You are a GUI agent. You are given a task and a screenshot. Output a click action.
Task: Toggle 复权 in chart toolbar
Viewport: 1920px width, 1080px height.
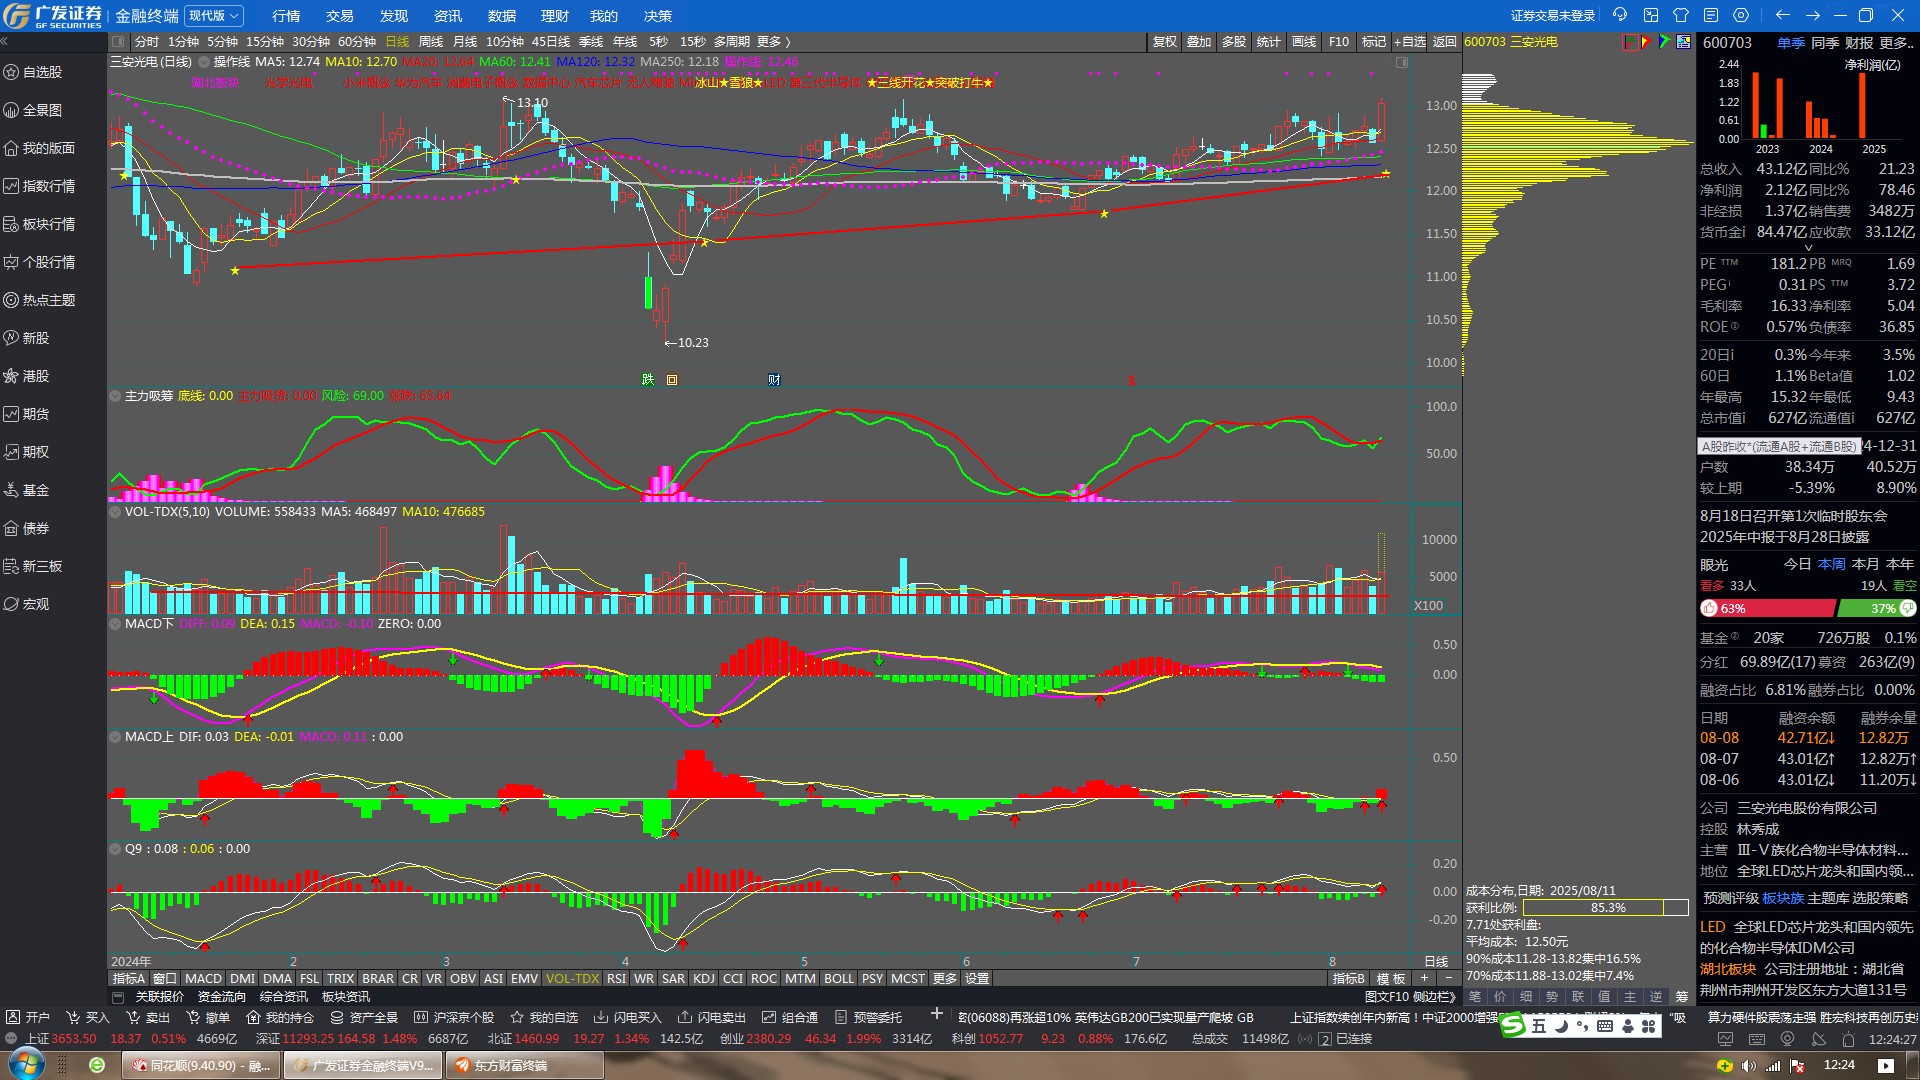[1165, 42]
